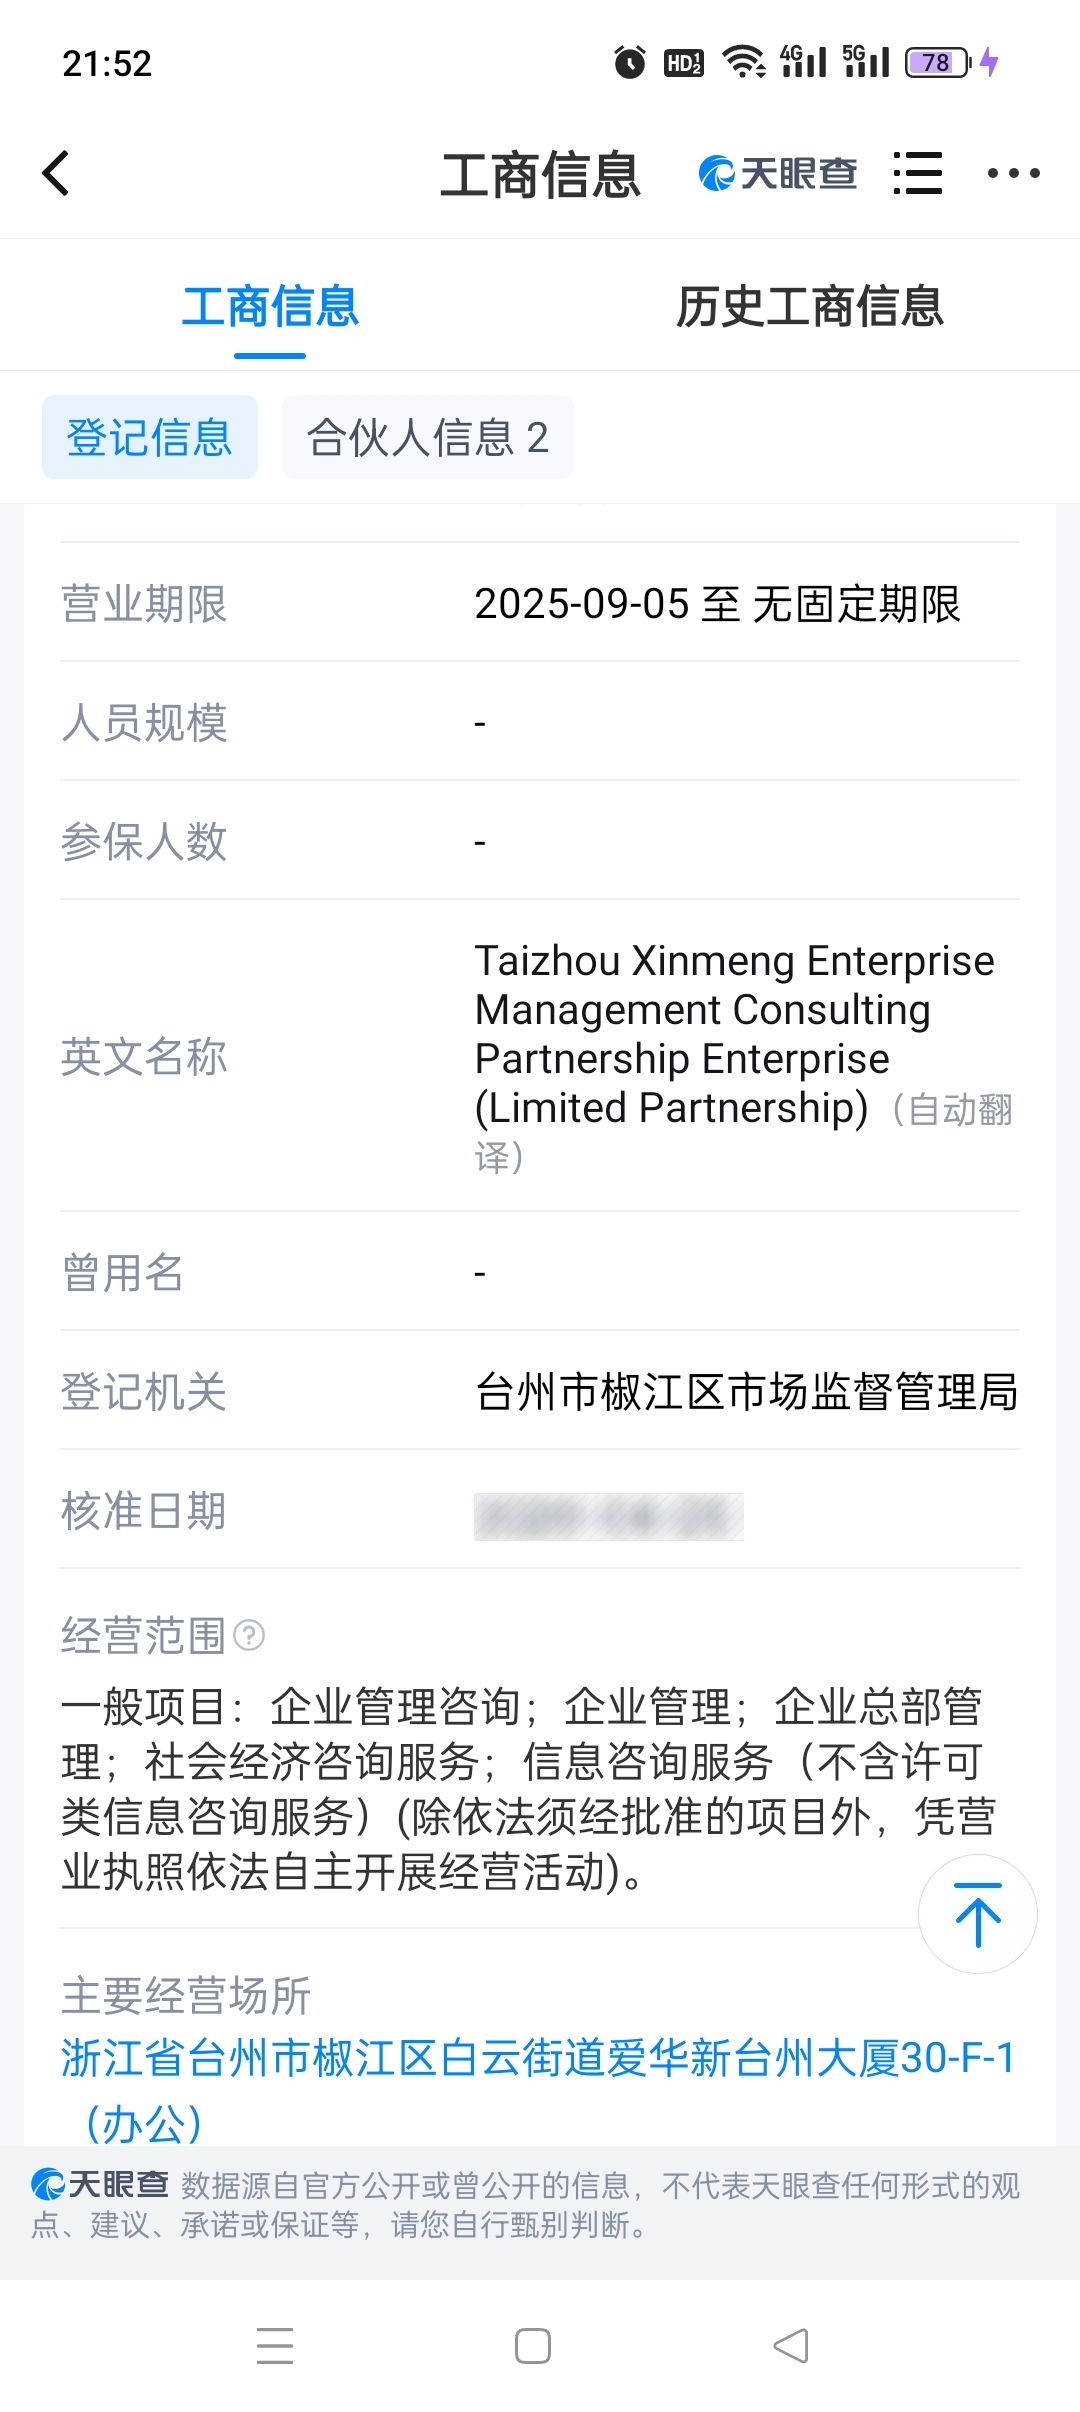Tap the scroll-to-top arrow button
Viewport: 1080px width, 2412px height.
pos(977,1914)
